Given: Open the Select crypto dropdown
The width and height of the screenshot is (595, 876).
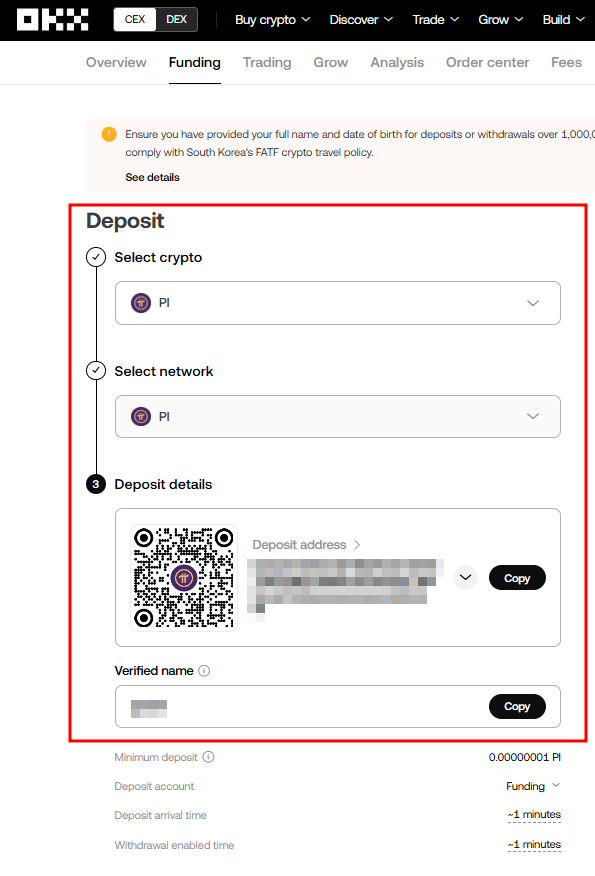Looking at the screenshot, I should pos(533,303).
